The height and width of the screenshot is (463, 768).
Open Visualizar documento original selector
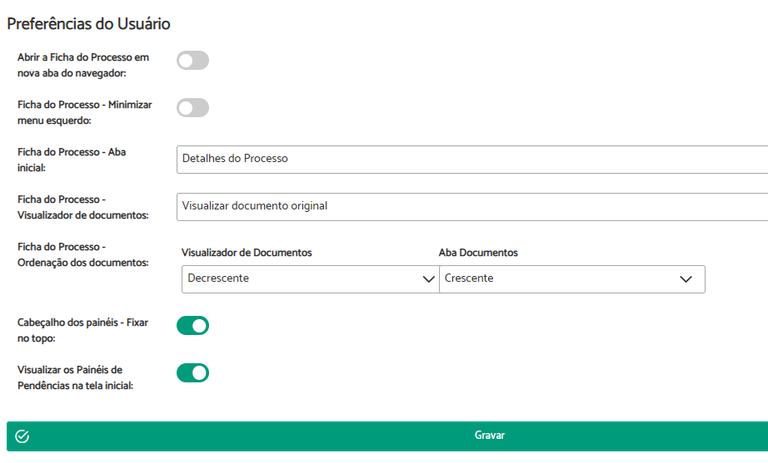pos(472,207)
